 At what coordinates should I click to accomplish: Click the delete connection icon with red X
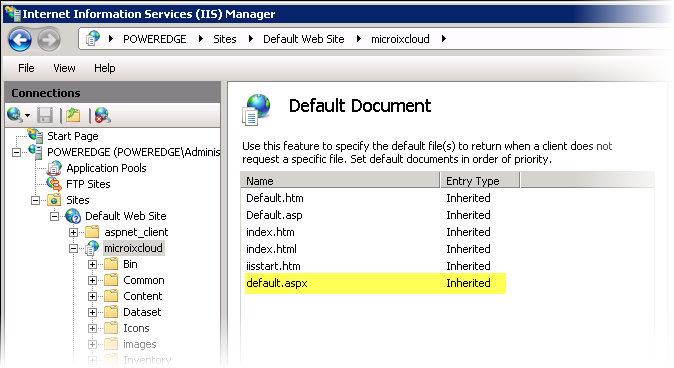pyautogui.click(x=102, y=115)
